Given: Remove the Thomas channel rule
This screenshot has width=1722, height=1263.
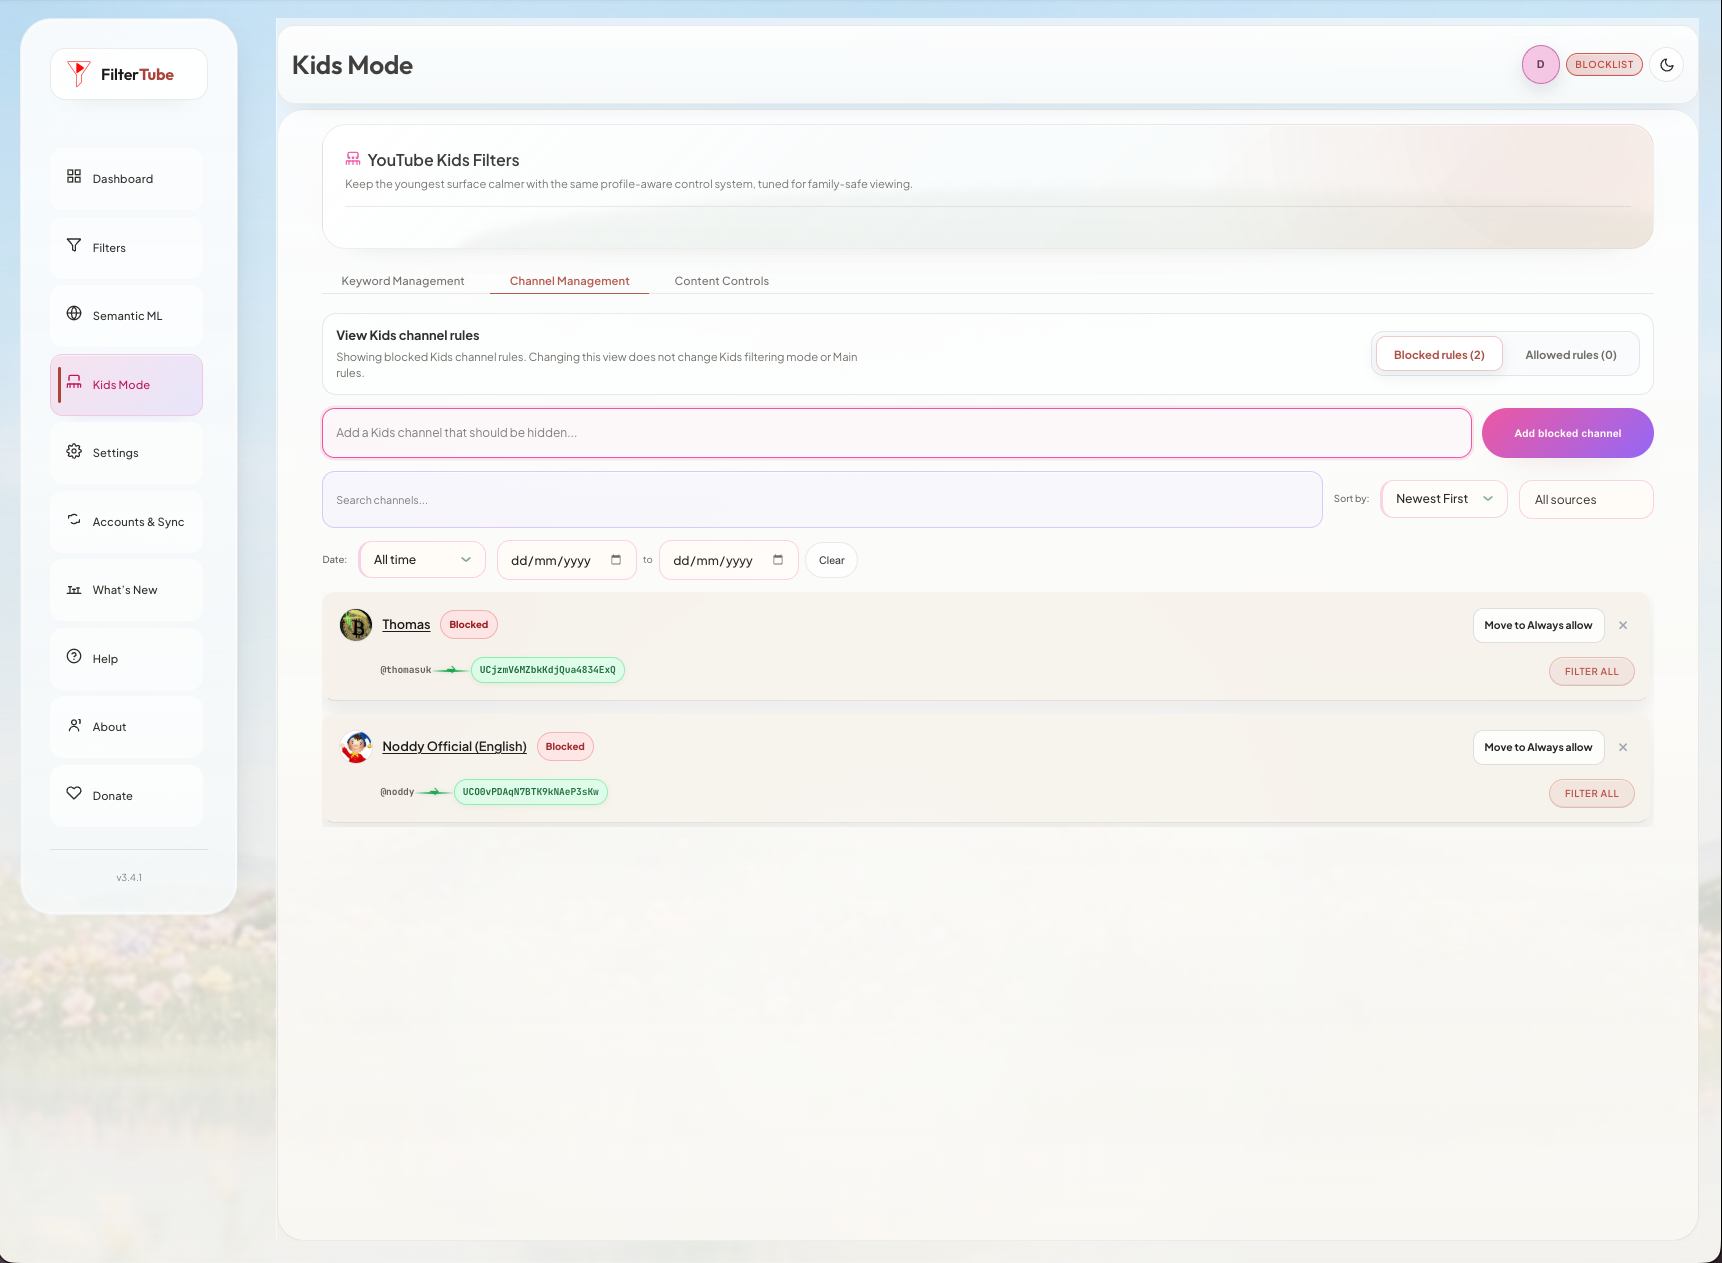Looking at the screenshot, I should click(x=1623, y=626).
